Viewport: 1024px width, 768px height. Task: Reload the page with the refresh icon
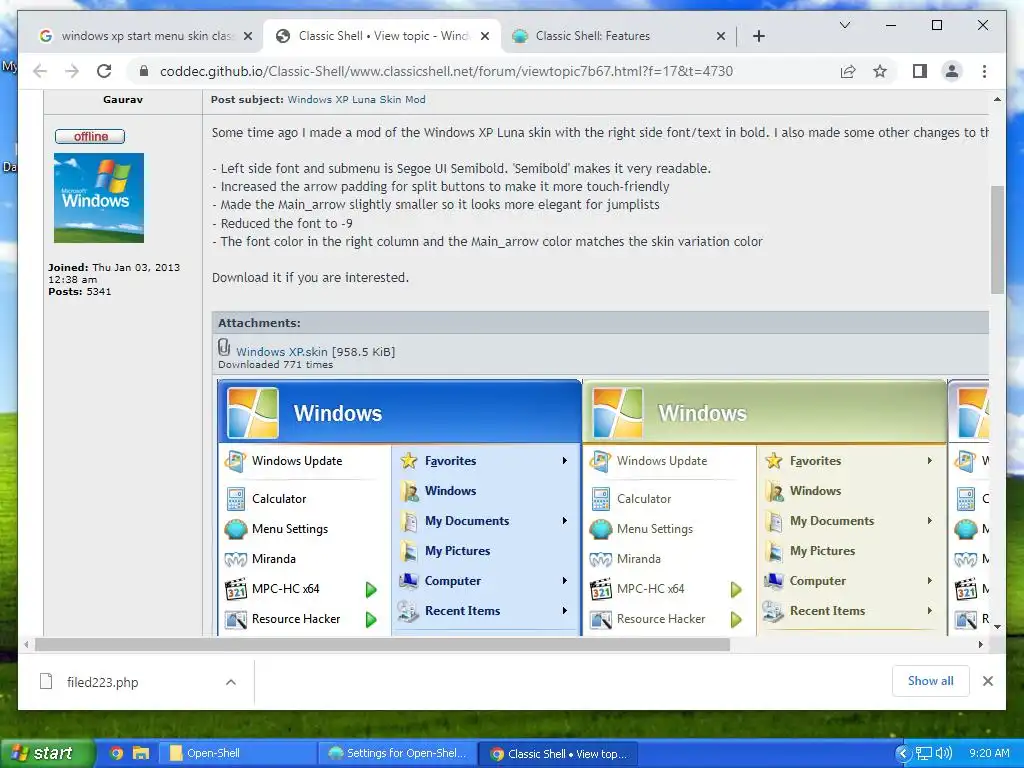104,71
